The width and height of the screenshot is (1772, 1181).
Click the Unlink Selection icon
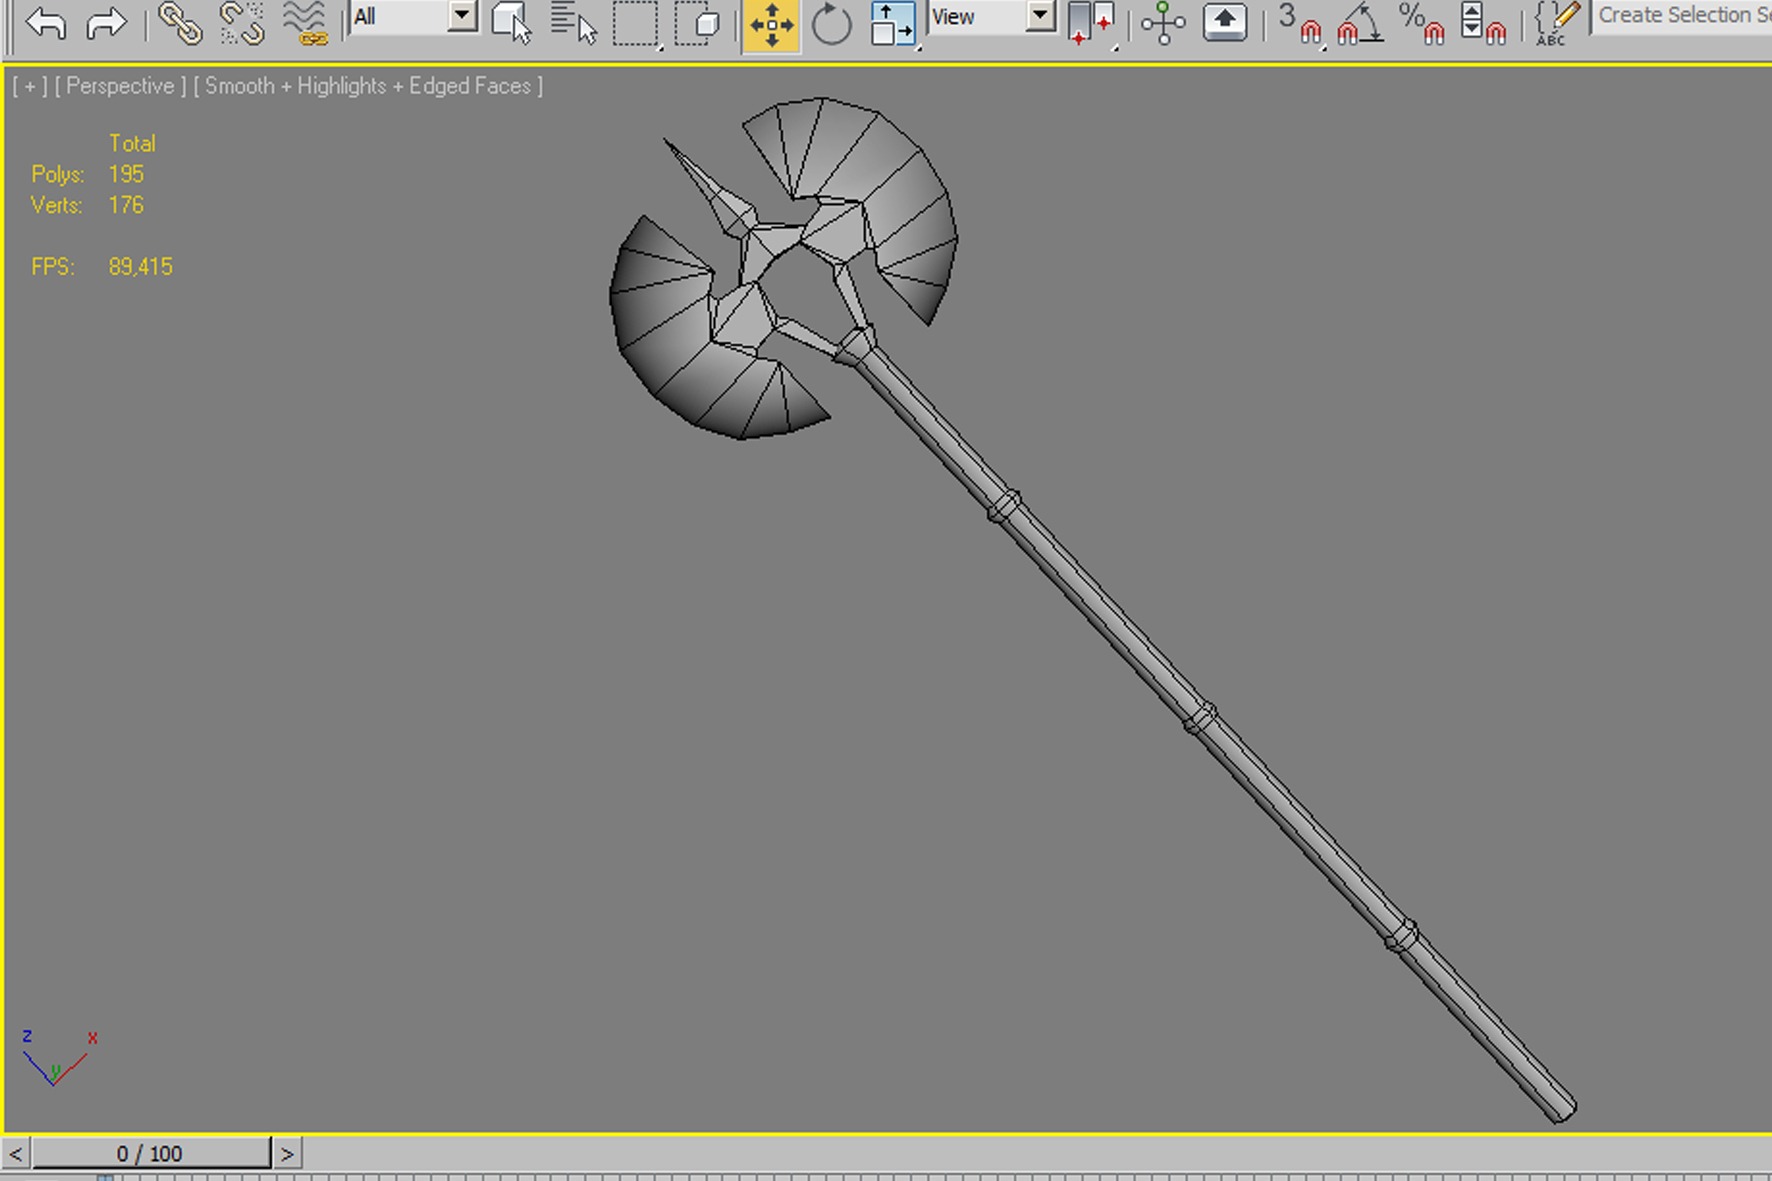click(x=241, y=23)
